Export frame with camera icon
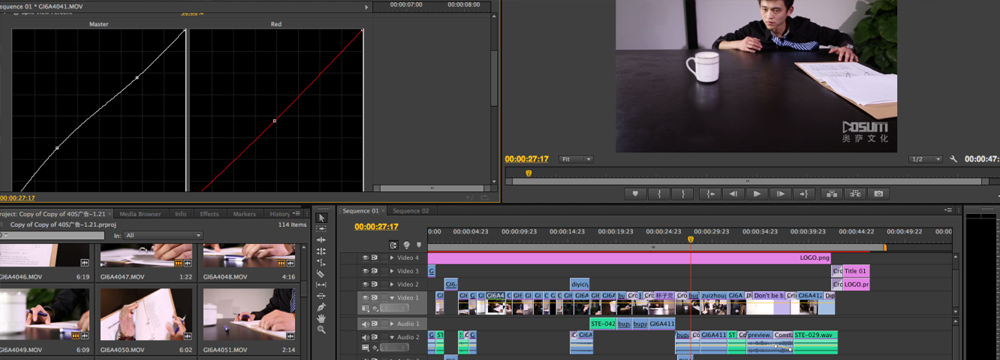 pyautogui.click(x=879, y=193)
